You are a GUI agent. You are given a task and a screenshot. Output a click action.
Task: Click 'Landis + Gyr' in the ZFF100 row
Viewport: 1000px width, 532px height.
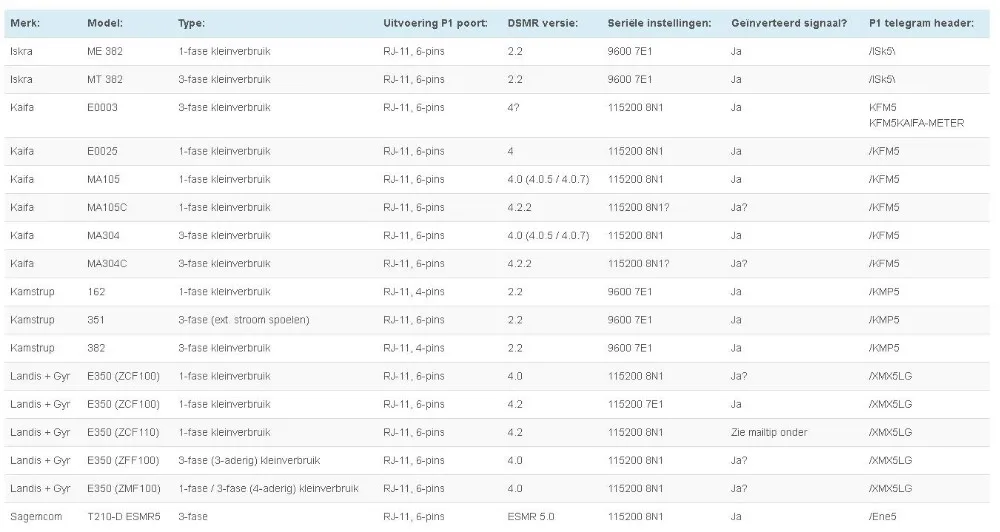[40, 461]
